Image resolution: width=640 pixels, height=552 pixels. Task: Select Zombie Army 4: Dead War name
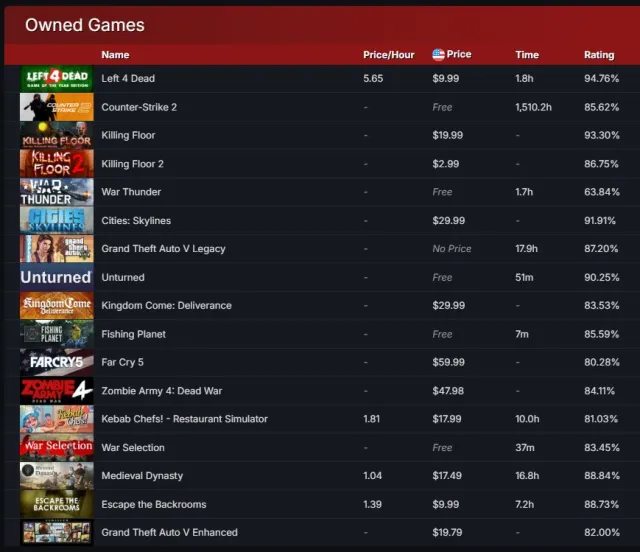coord(162,391)
